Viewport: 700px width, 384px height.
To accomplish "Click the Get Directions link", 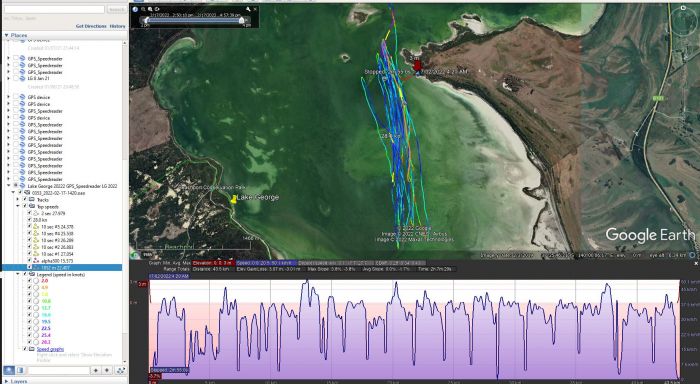I will (91, 26).
